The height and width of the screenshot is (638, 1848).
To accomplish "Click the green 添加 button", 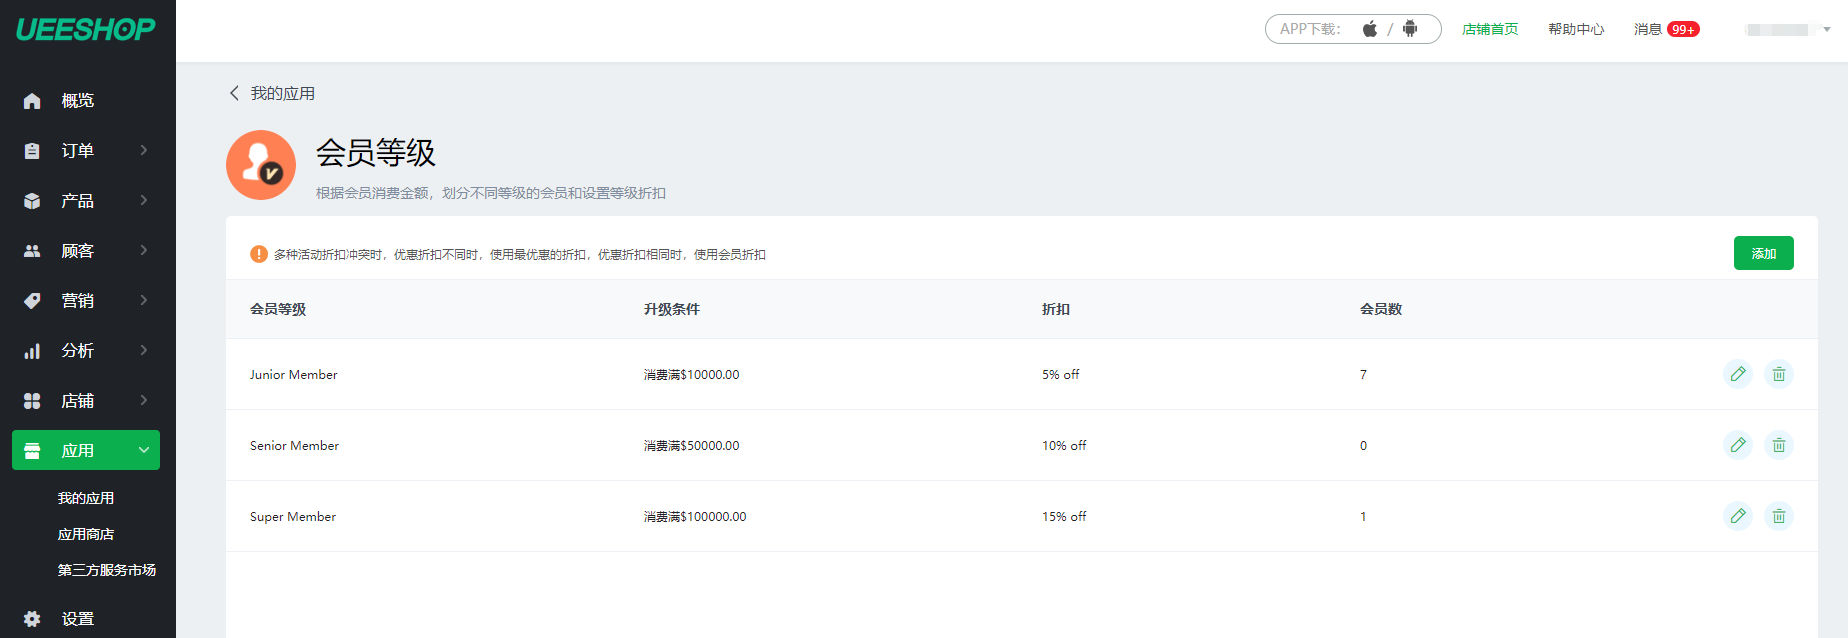I will (x=1763, y=253).
